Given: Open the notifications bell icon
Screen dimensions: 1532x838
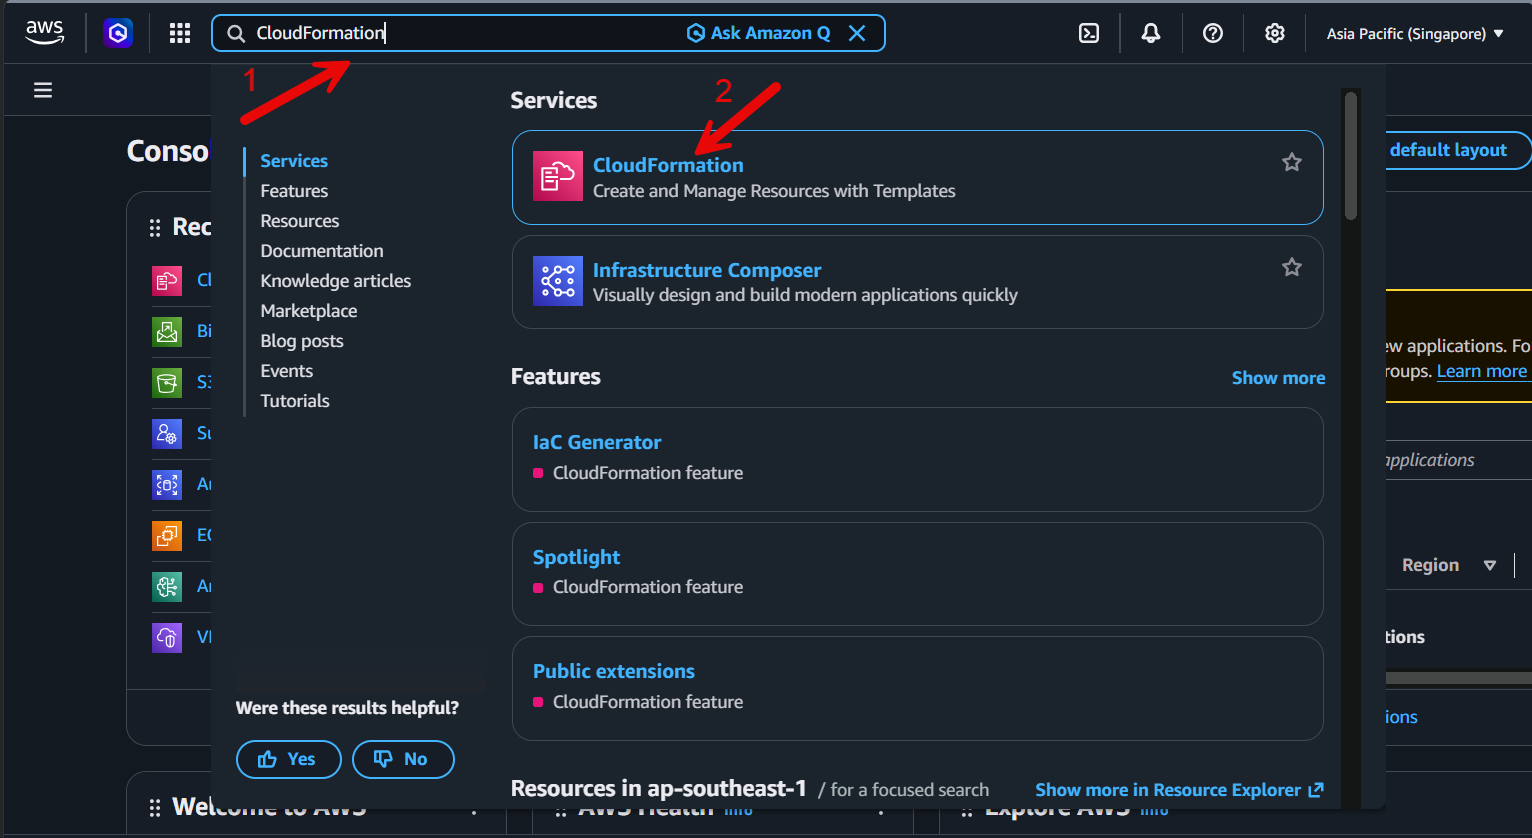Looking at the screenshot, I should [1151, 33].
